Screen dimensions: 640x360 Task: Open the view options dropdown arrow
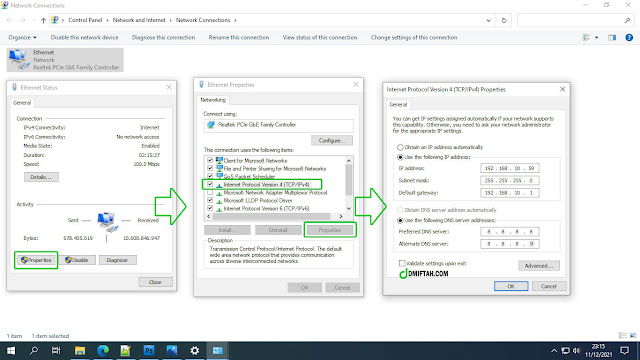[x=596, y=38]
